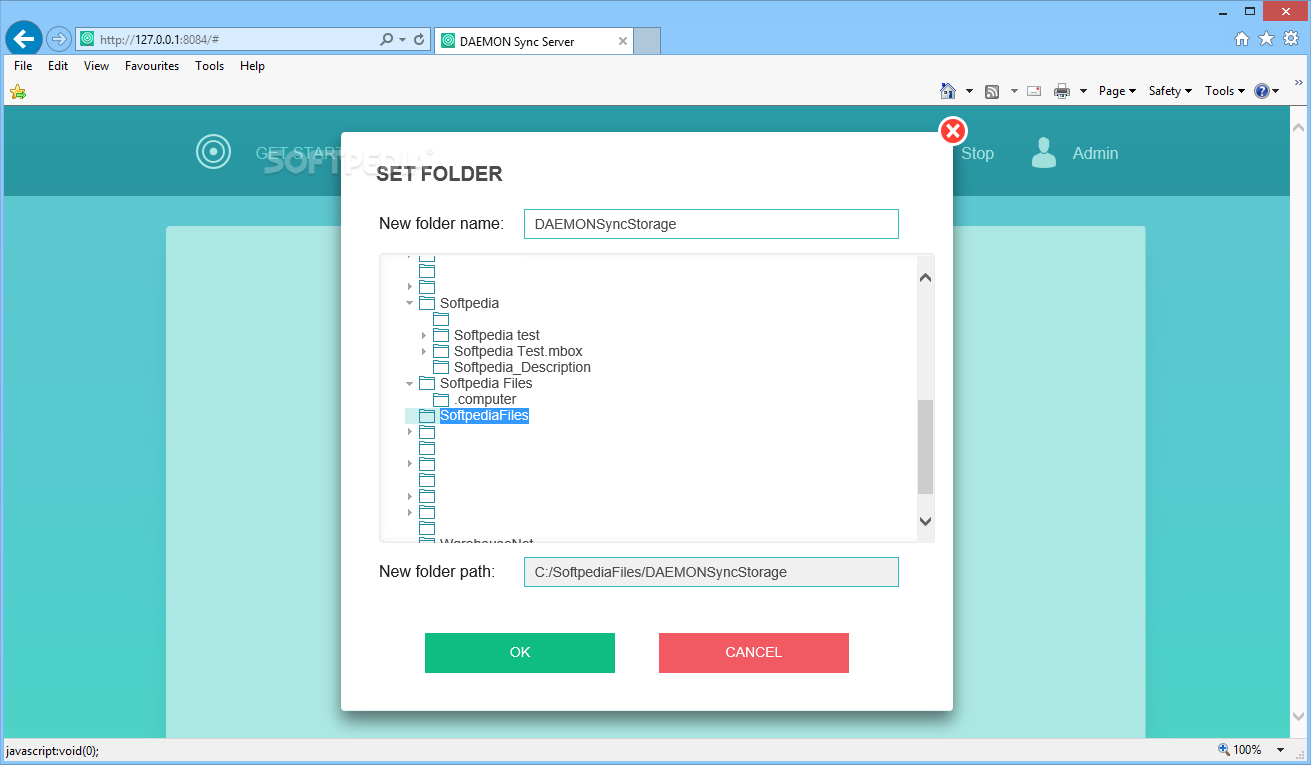Select the highlighted SoftpediaFiles folder
The width and height of the screenshot is (1311, 765).
click(484, 415)
